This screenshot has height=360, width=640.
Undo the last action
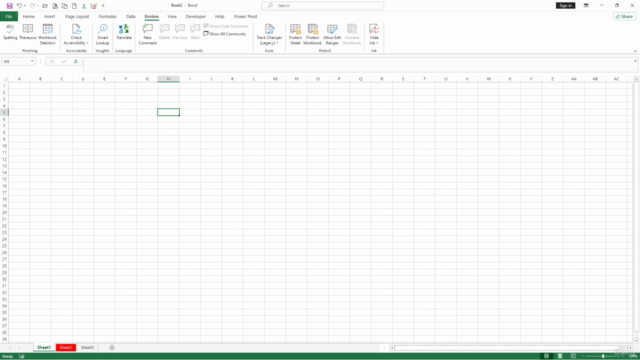[19, 6]
